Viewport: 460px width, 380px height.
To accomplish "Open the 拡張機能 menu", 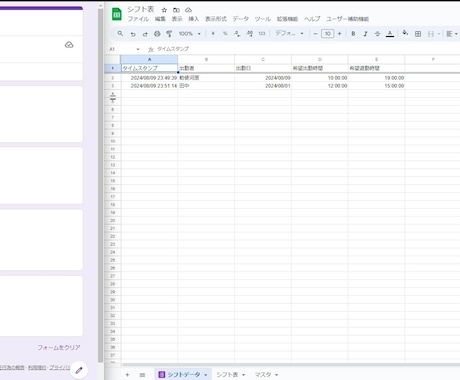I will (287, 19).
